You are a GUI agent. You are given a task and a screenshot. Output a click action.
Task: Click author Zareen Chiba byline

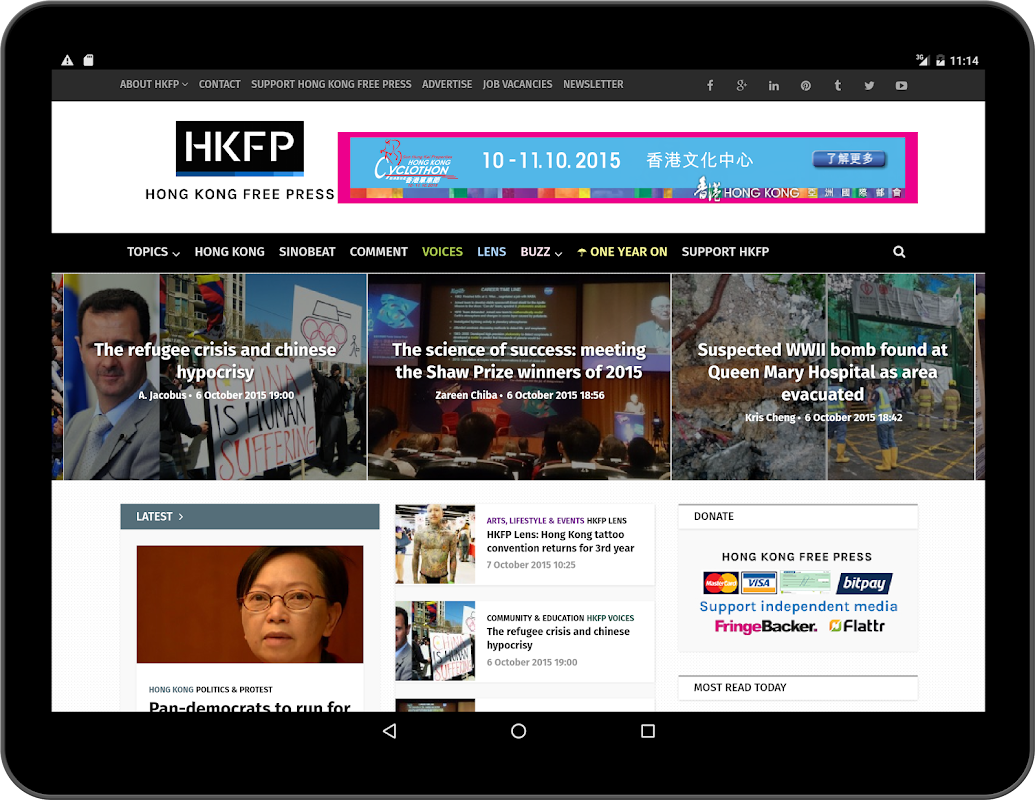[466, 395]
